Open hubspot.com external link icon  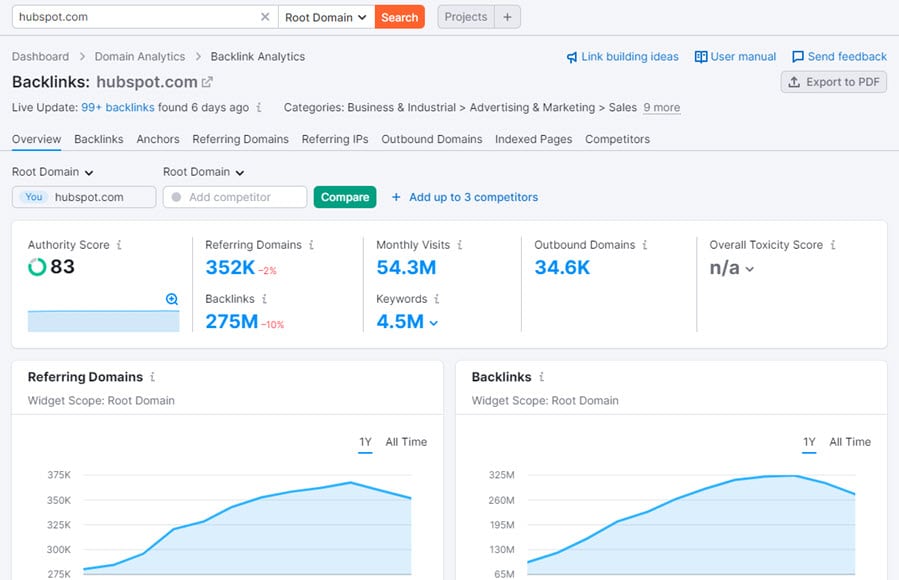pos(207,82)
